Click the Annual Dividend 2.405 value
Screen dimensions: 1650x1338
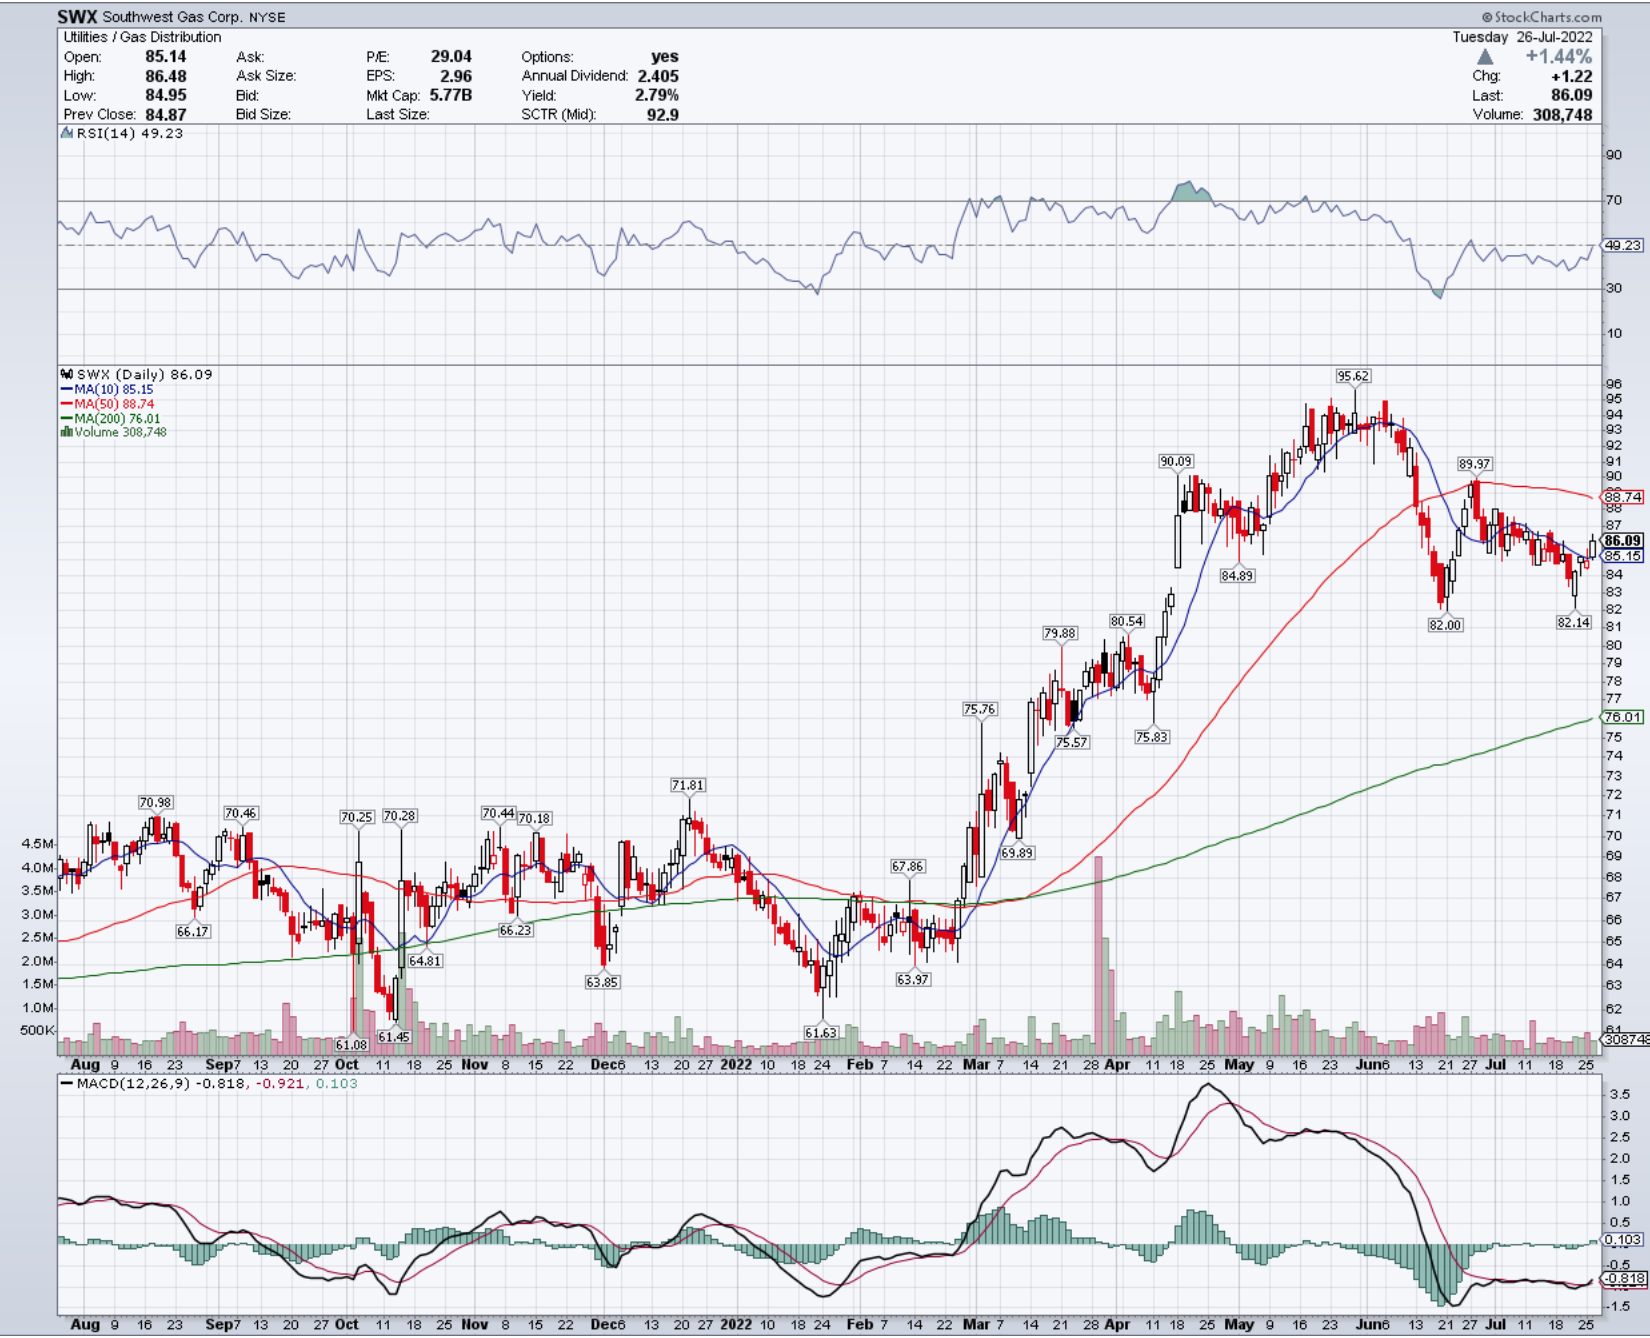(658, 76)
